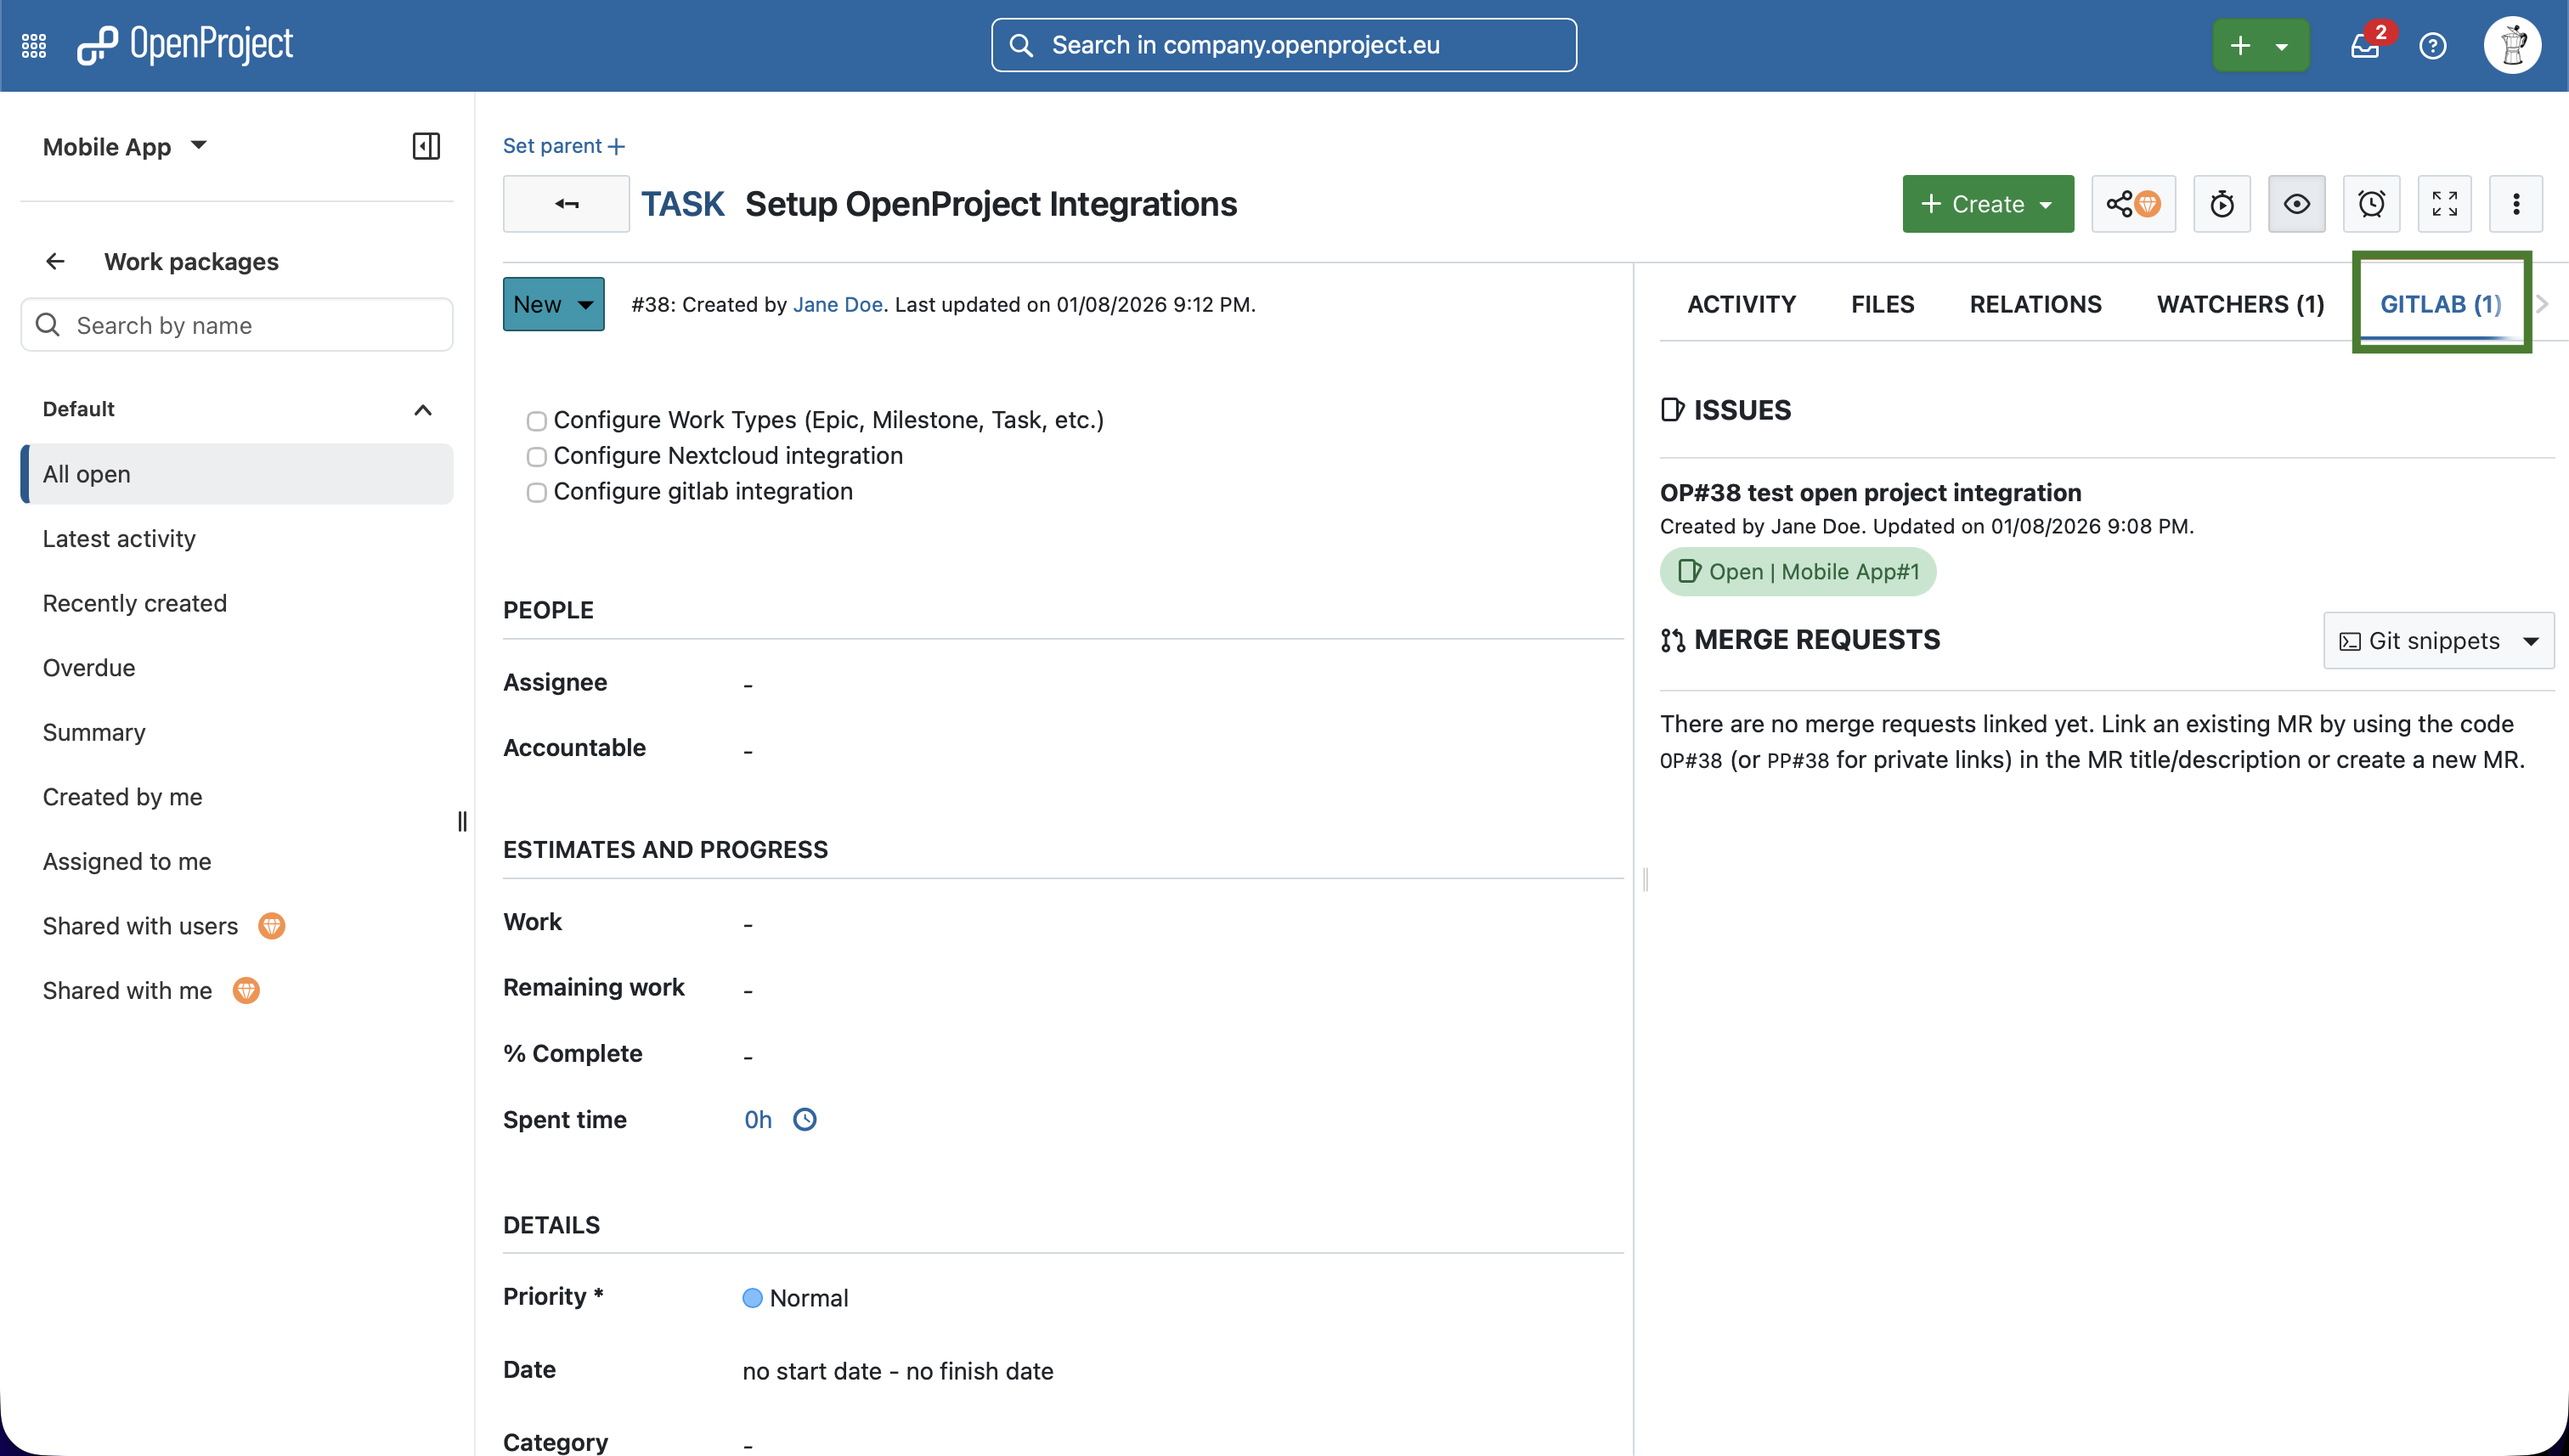Click enterprise badge next to Shared with me

(246, 991)
